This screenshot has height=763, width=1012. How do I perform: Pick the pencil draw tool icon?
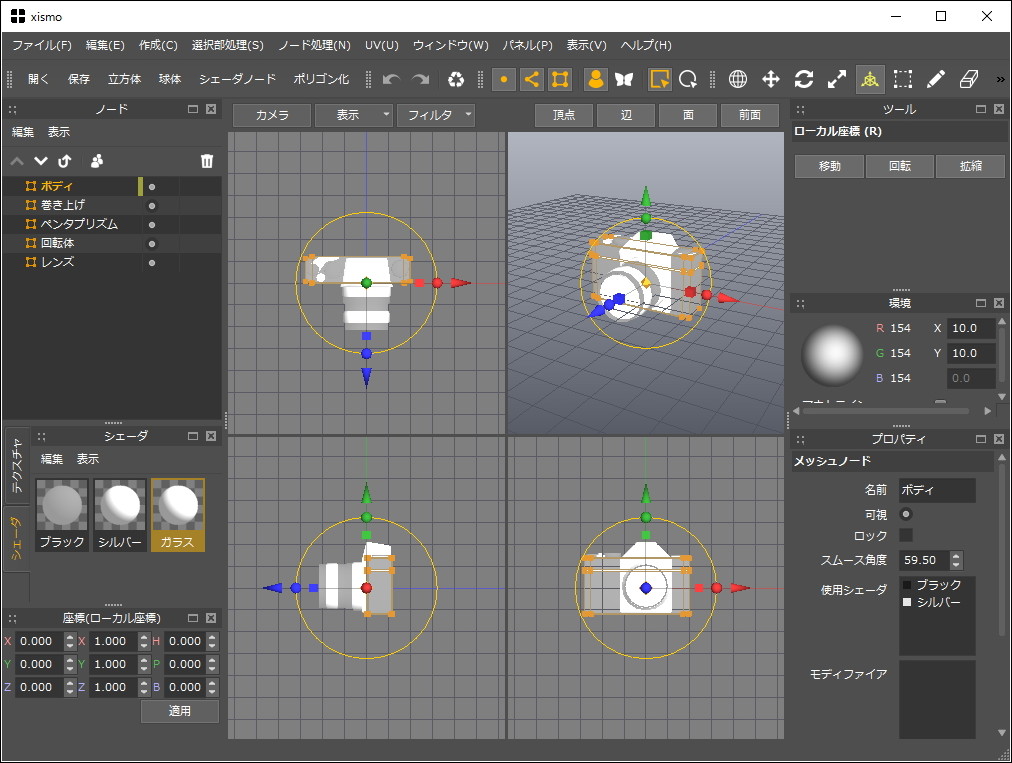[935, 79]
